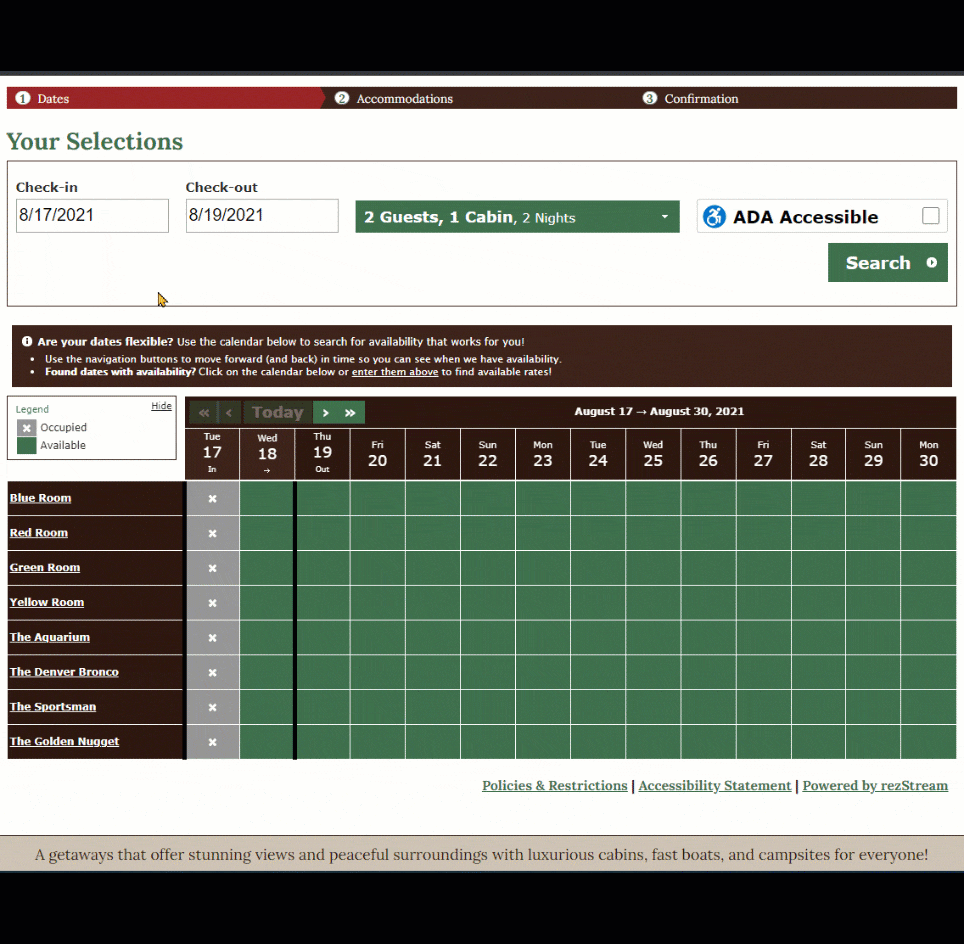Image resolution: width=964 pixels, height=944 pixels.
Task: Click the occupied X cell for The Aquarium
Action: pos(212,637)
